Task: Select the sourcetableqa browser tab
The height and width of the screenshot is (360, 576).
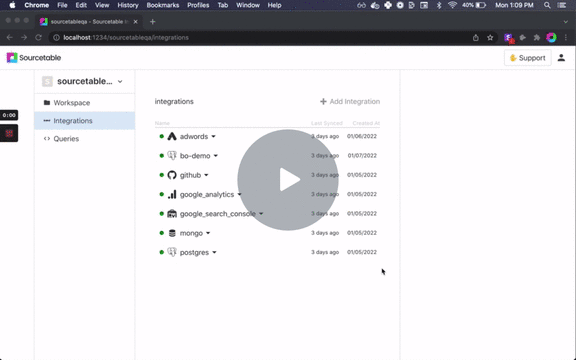Action: pyautogui.click(x=88, y=22)
